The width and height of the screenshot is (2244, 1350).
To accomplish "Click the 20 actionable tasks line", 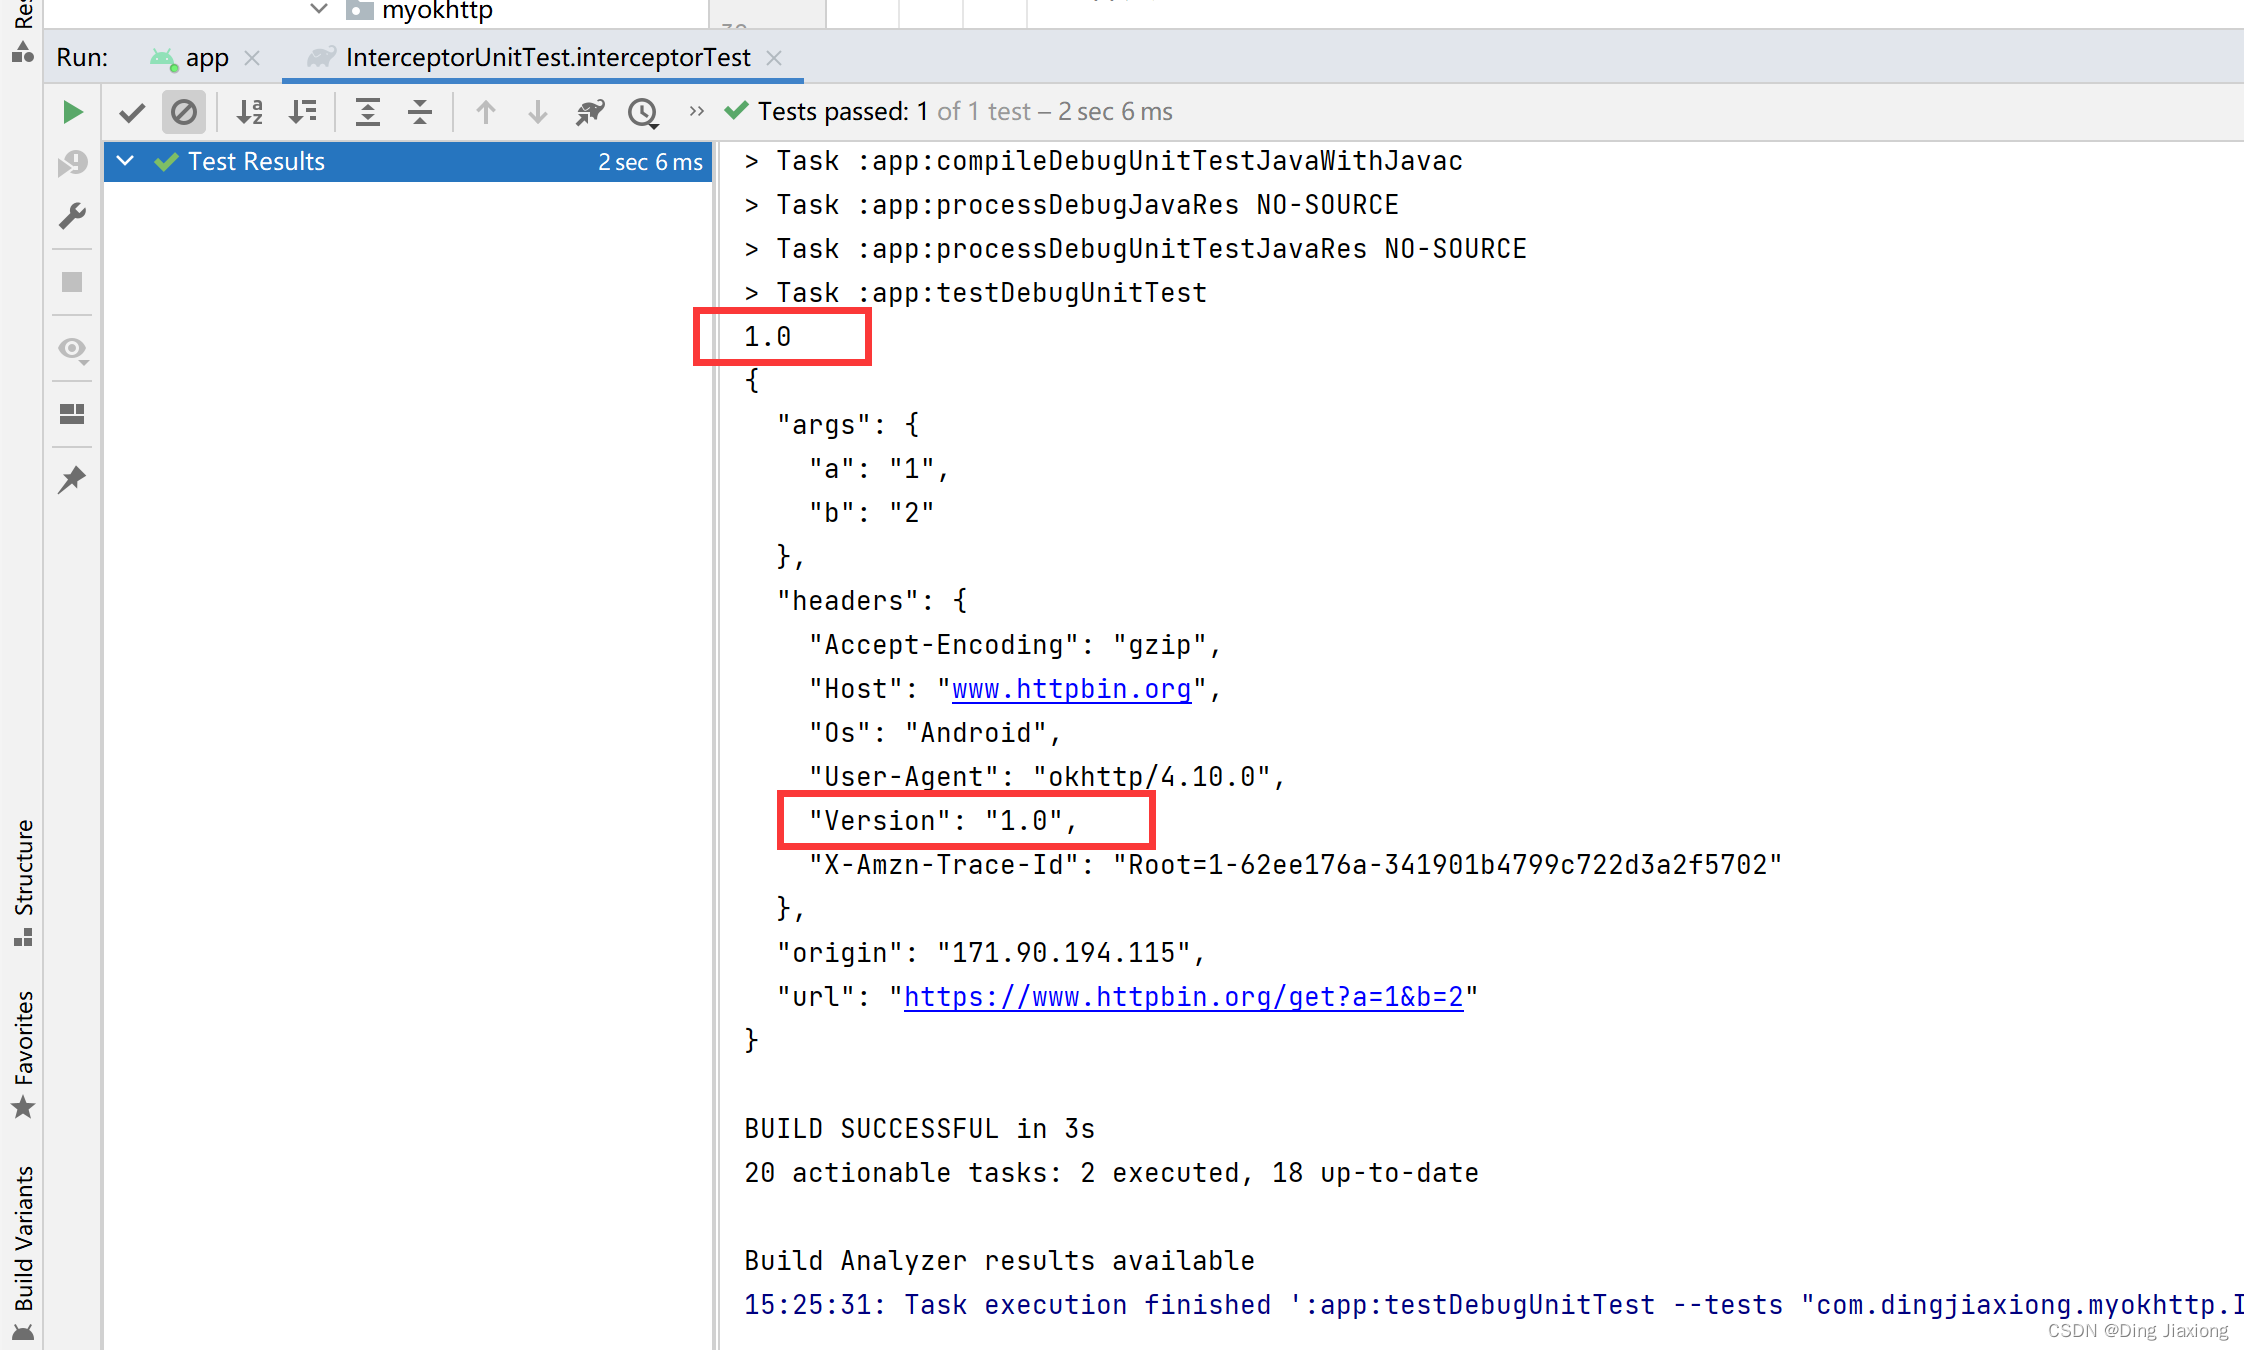I will (1112, 1173).
